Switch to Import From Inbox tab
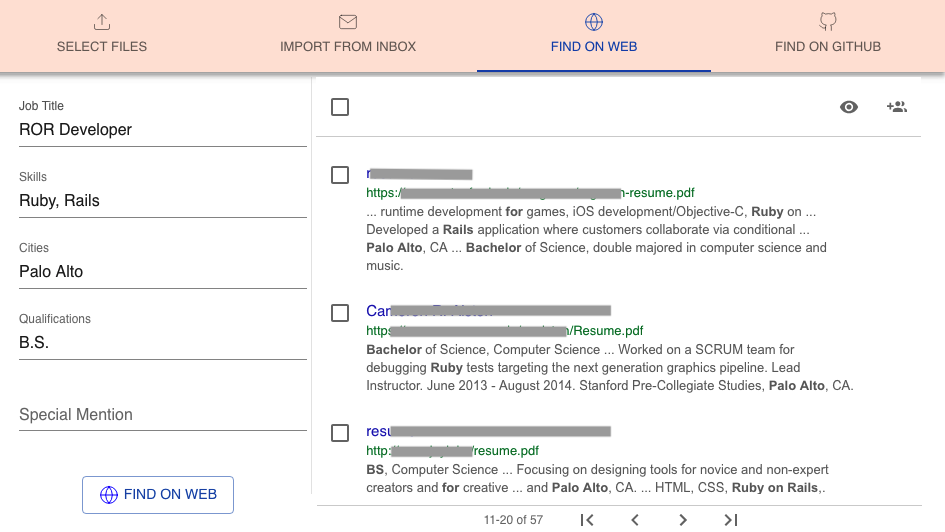 coord(348,36)
